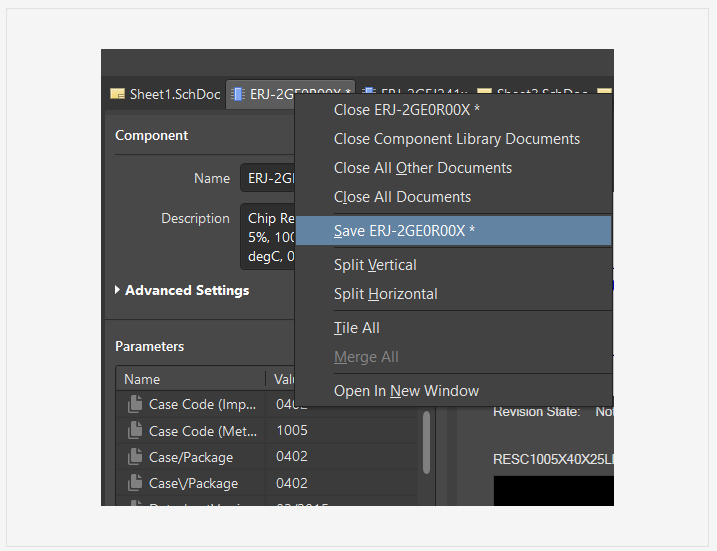The width and height of the screenshot is (717, 551).
Task: Select the Case Code (Imp... parameter name
Action: tap(202, 404)
